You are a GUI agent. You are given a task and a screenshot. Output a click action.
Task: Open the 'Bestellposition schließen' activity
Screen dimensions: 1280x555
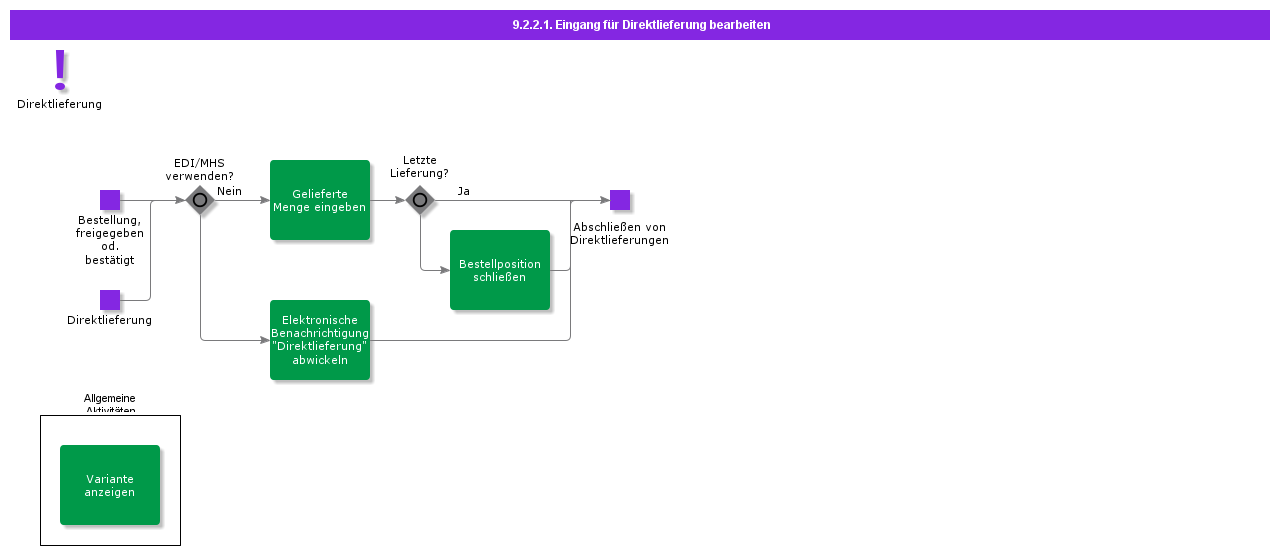click(500, 270)
